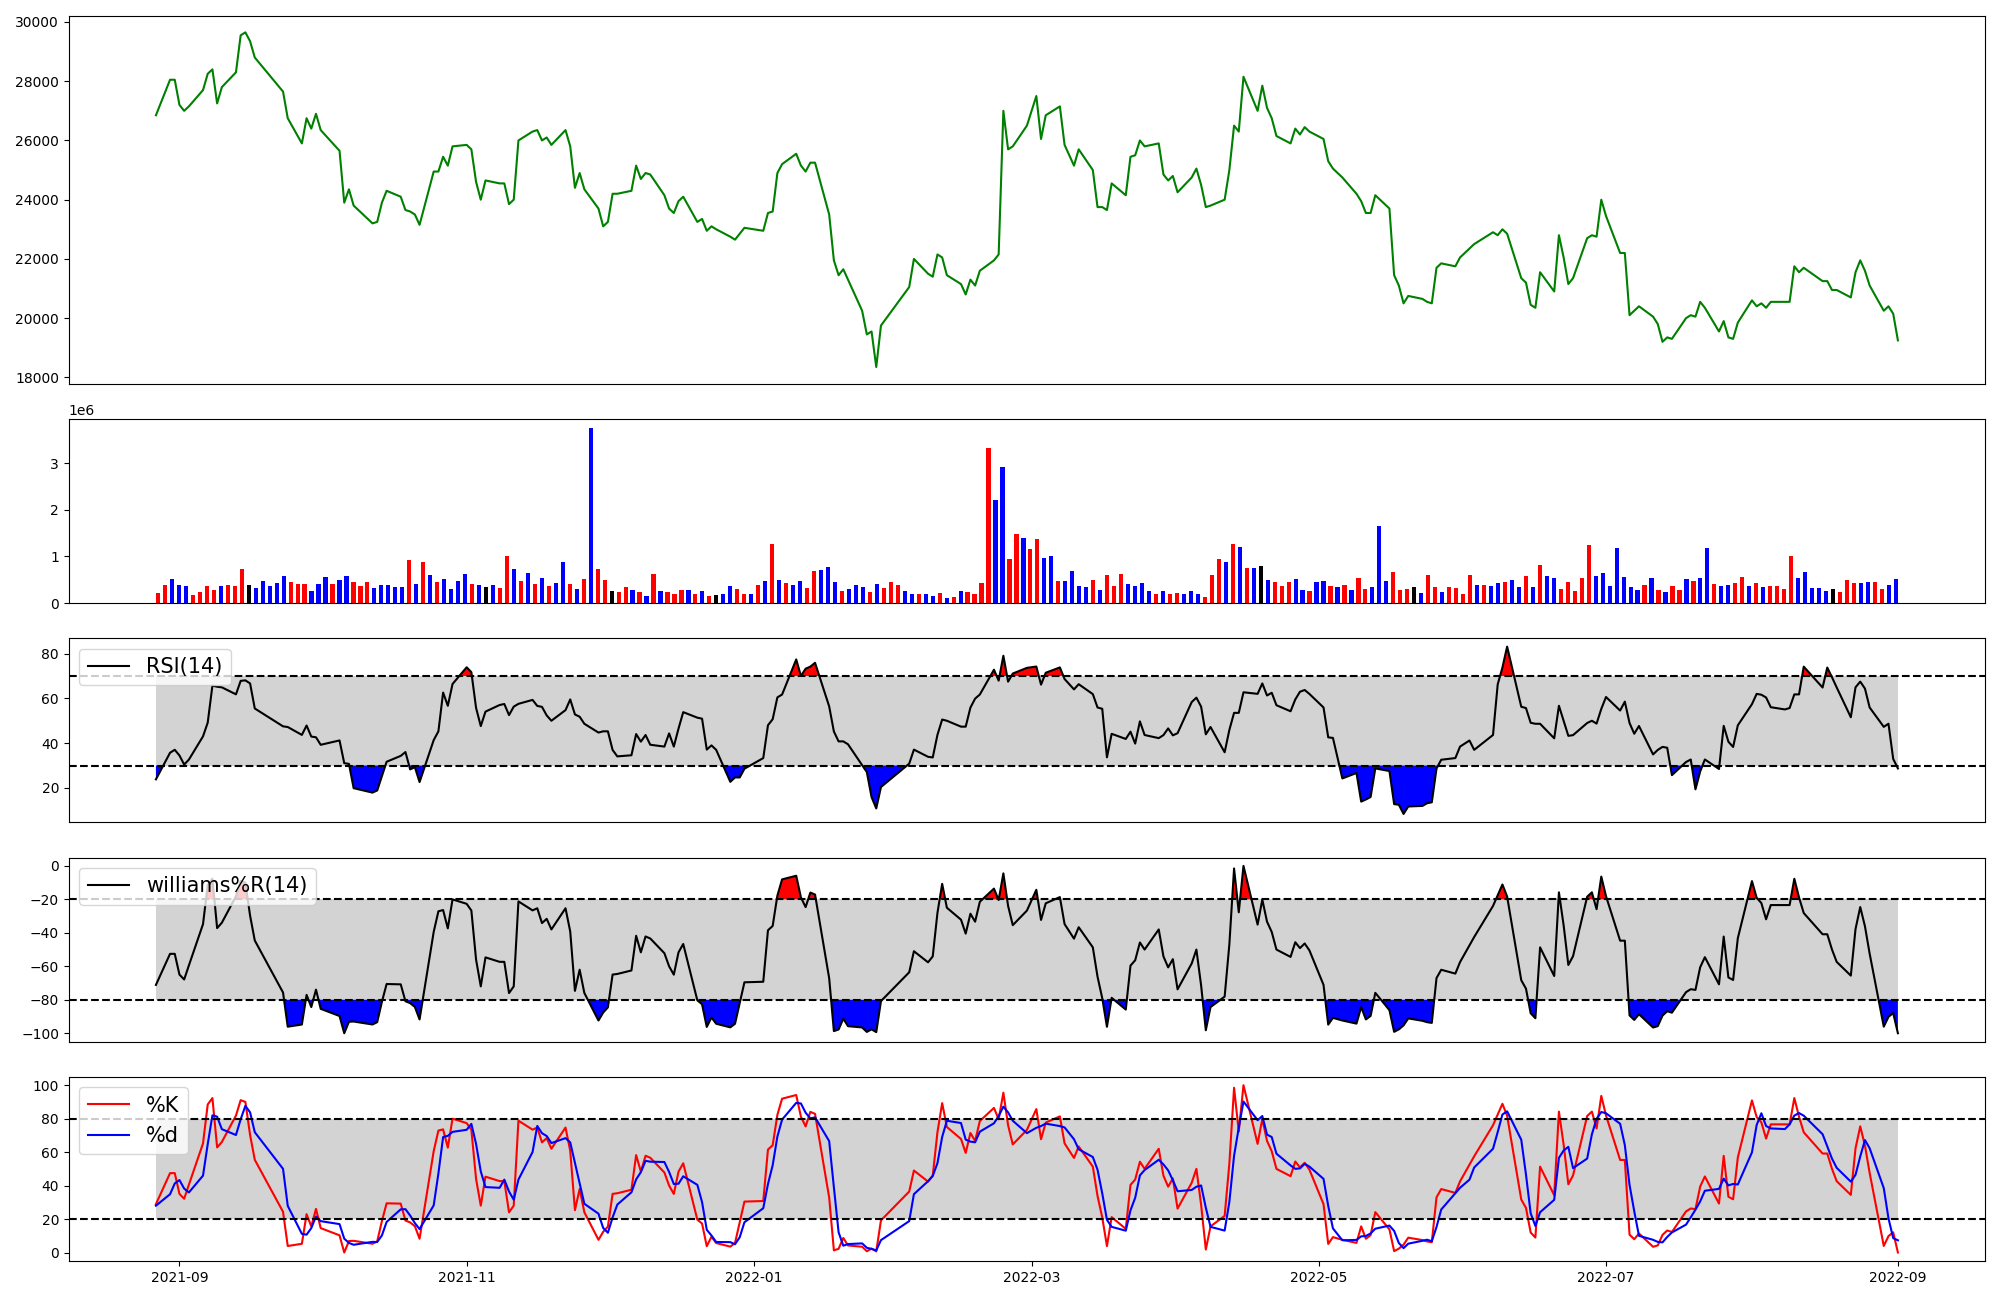The image size is (2000, 1300).
Task: Click the 18000 price axis tick label
Action: click(36, 378)
